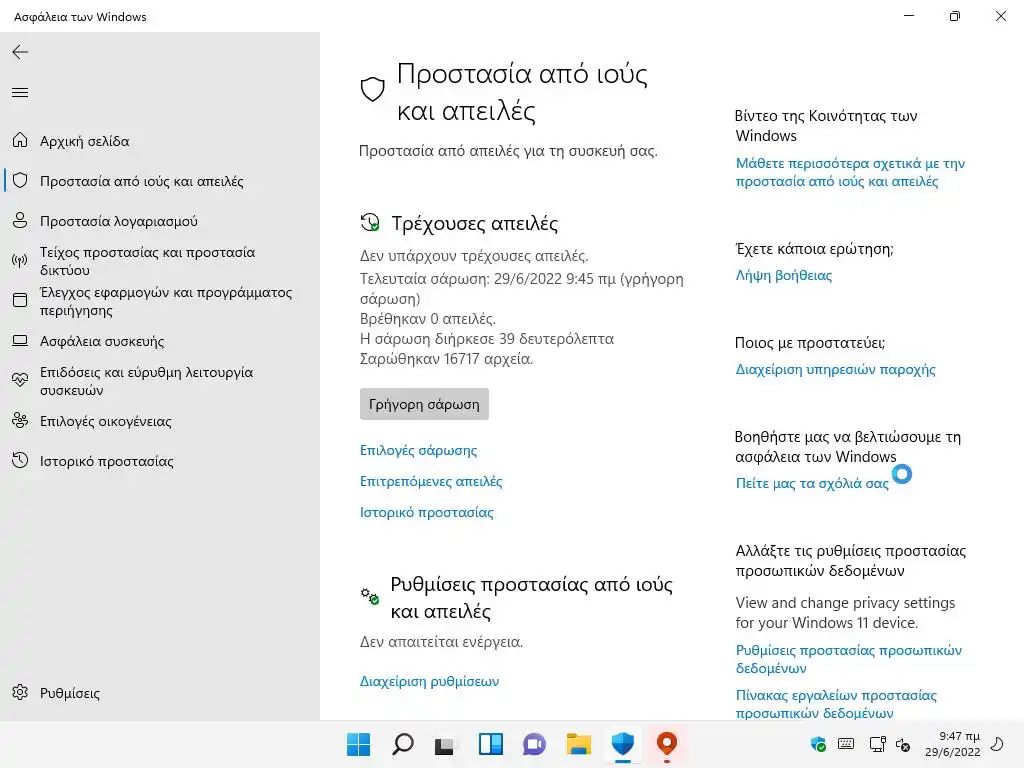The width and height of the screenshot is (1024, 768).
Task: Open the taskbar Search icon
Action: tap(403, 744)
